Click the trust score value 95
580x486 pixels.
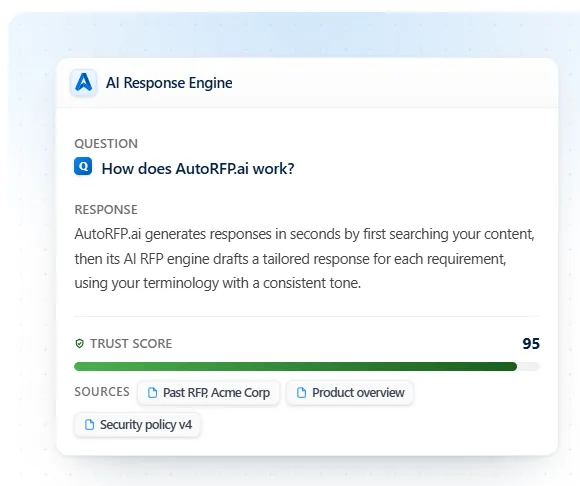pos(531,344)
